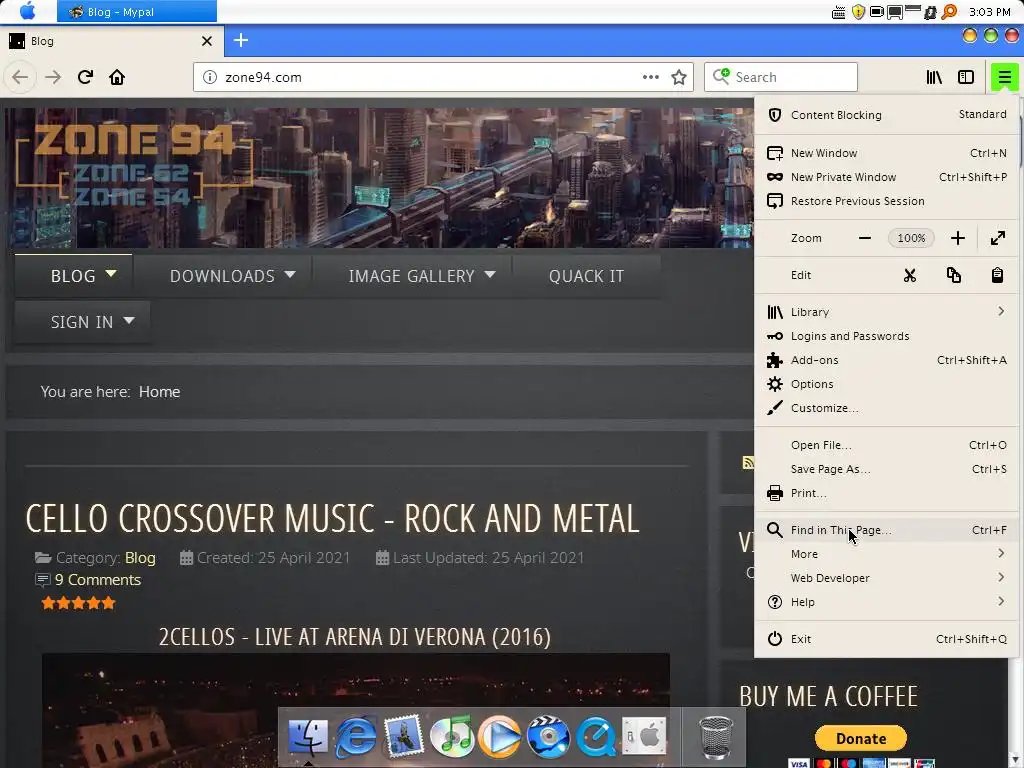Click the Zone 94 site logo

tap(135, 165)
